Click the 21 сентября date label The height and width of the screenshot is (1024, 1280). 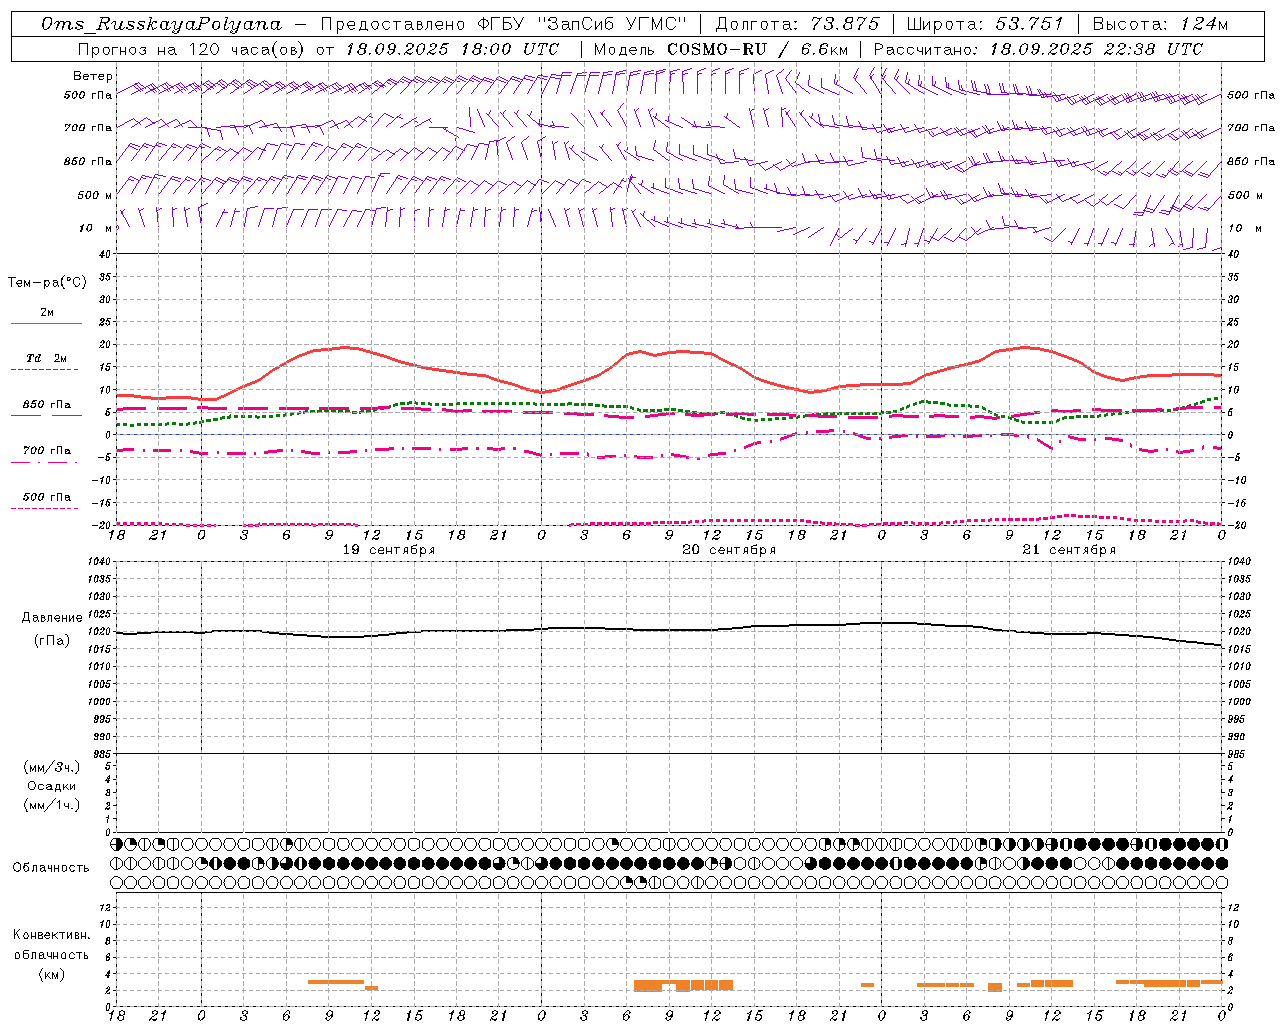tap(1069, 550)
